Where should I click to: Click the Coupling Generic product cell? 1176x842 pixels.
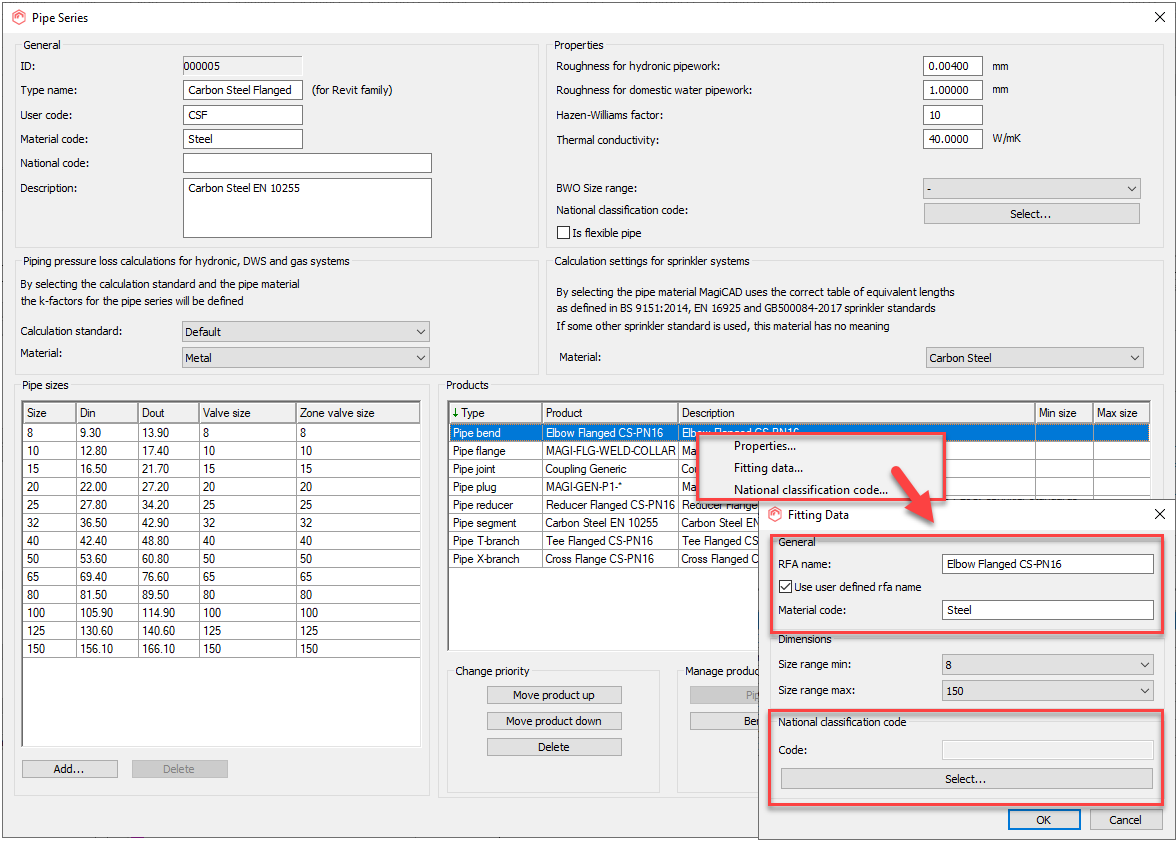coord(610,469)
